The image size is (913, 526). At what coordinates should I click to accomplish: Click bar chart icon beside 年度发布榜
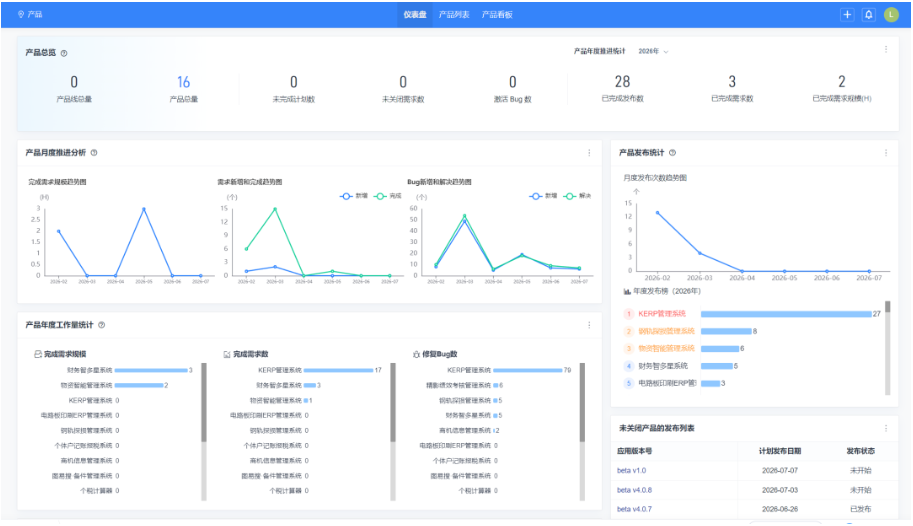pos(627,291)
